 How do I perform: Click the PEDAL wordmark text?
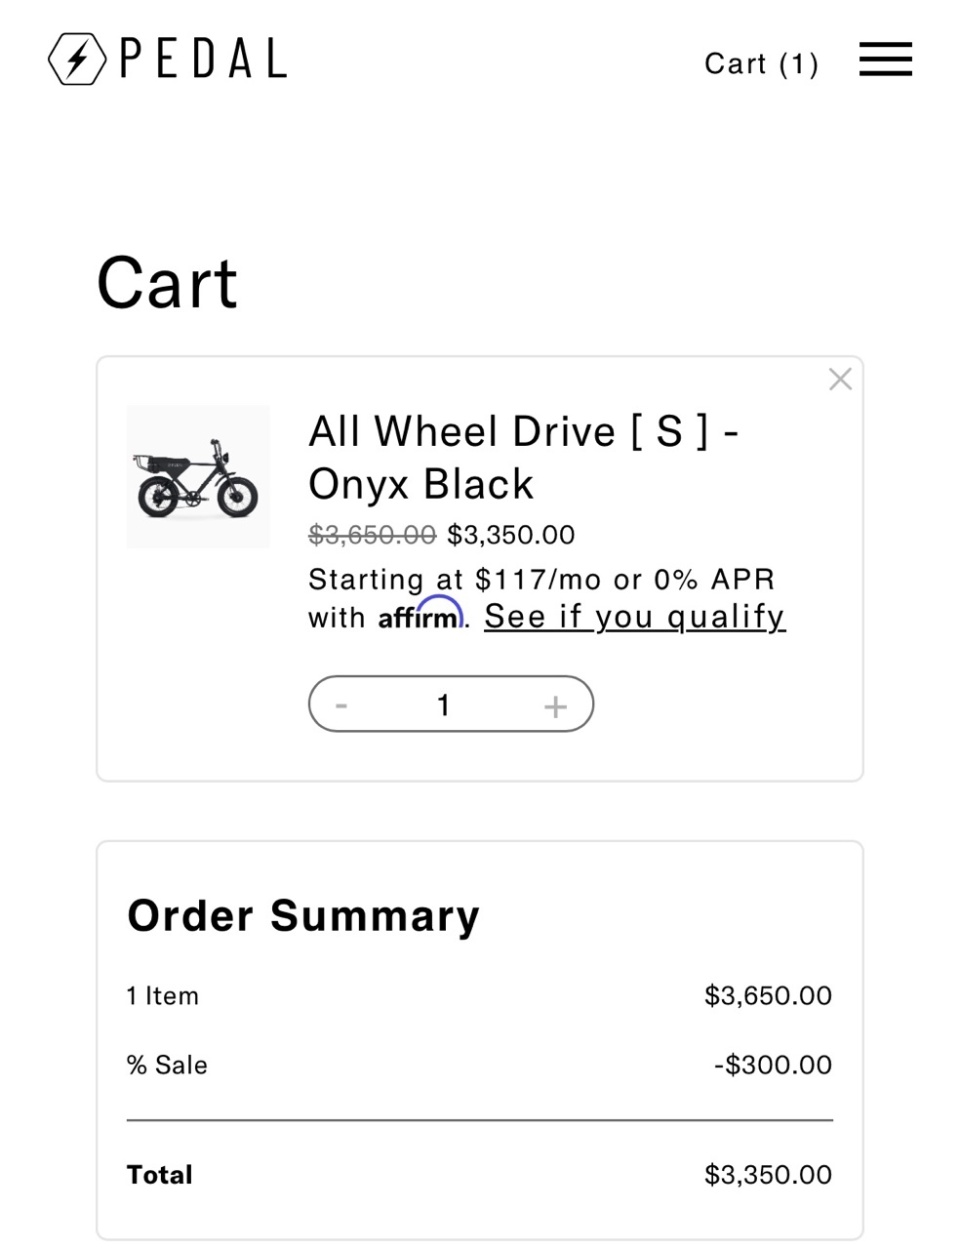203,59
